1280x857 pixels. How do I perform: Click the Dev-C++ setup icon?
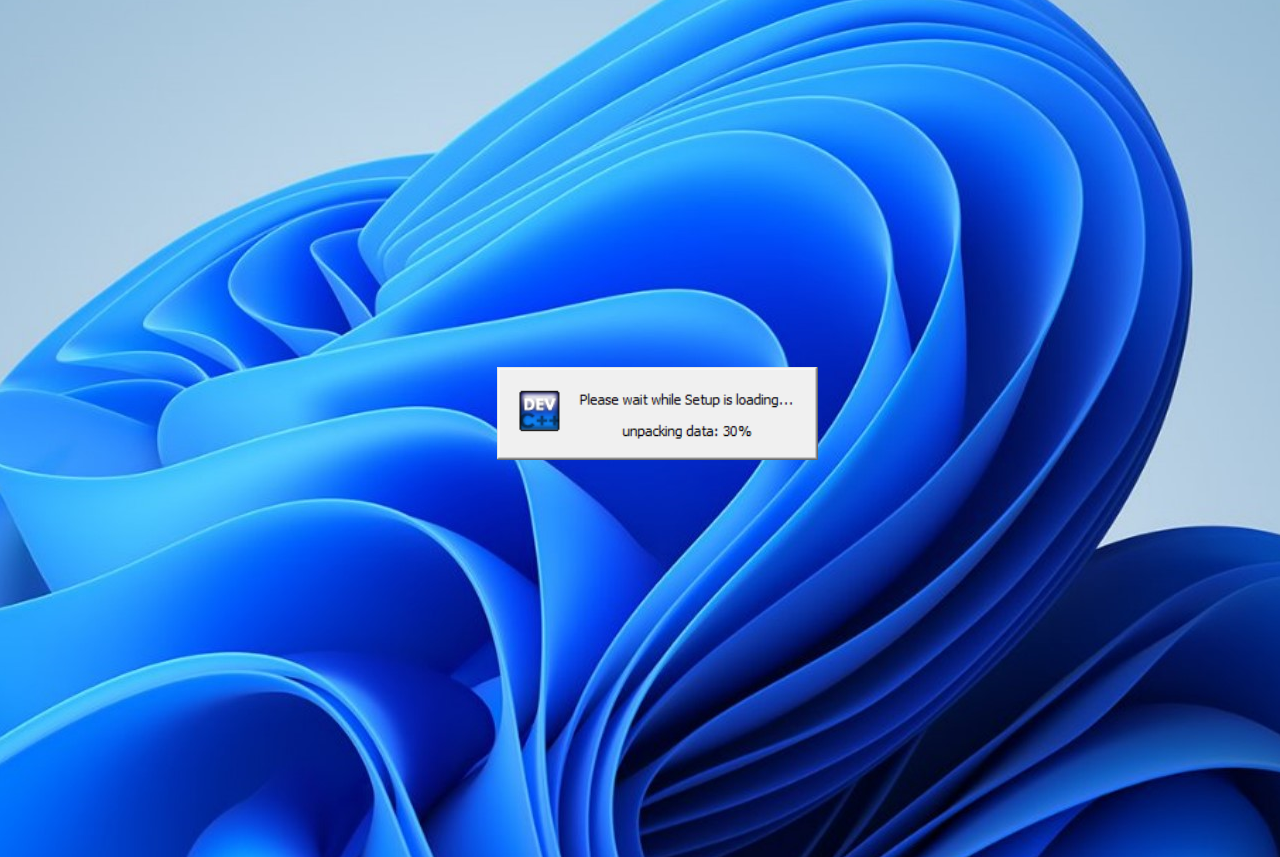(539, 411)
